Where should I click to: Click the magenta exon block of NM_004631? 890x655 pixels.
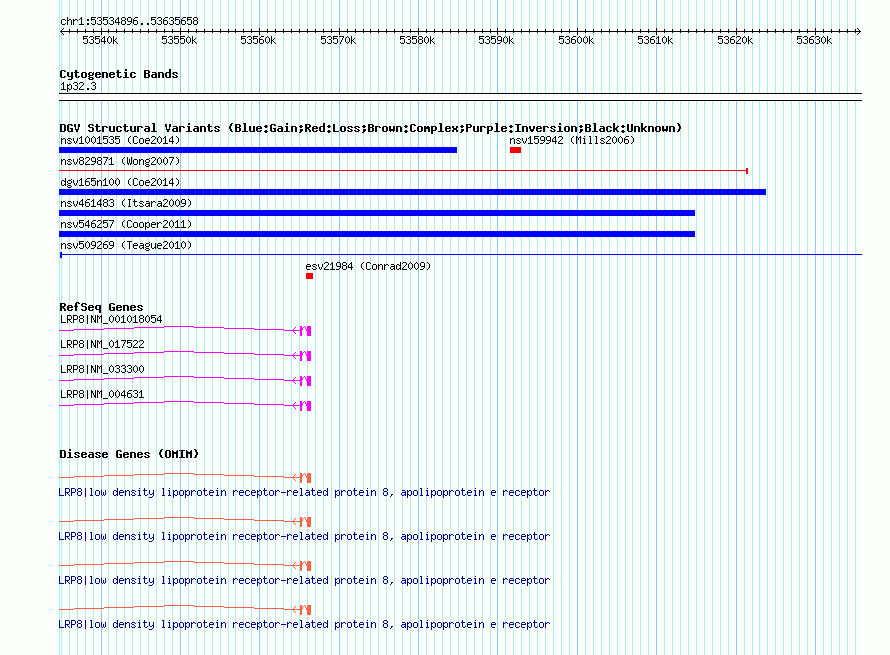point(305,406)
